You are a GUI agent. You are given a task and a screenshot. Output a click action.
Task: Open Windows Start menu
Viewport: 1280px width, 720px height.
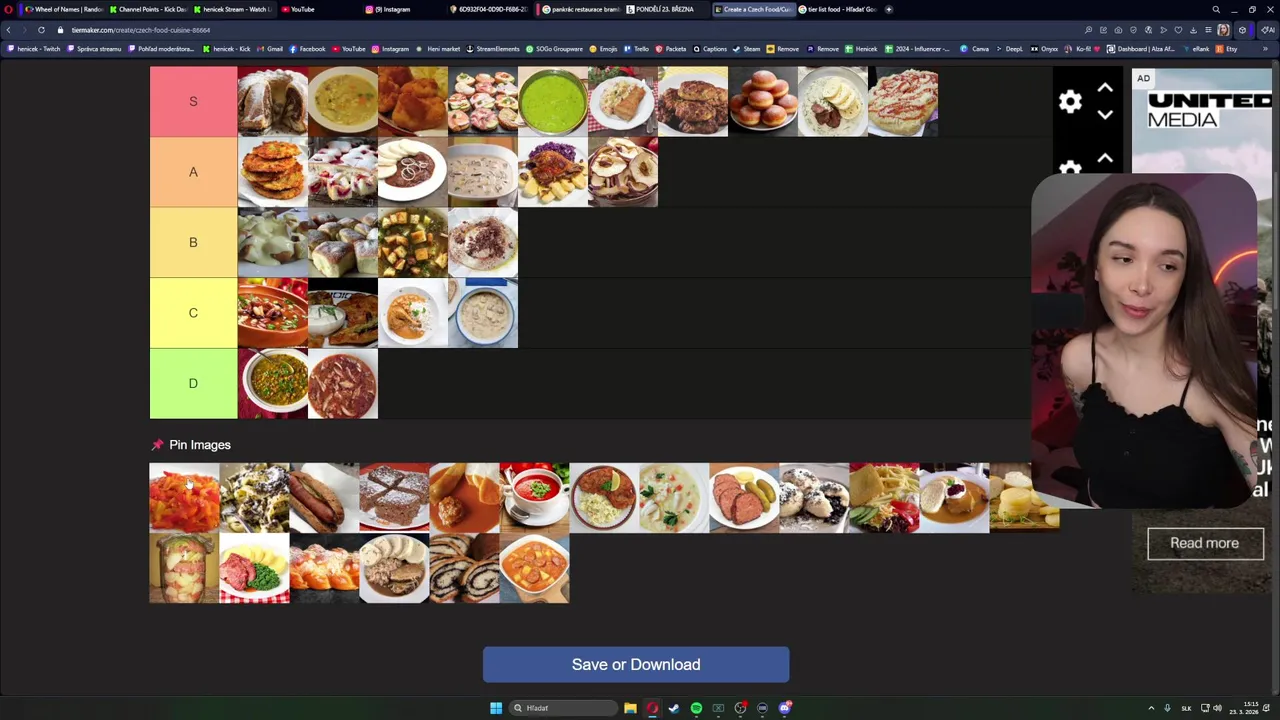[x=495, y=708]
